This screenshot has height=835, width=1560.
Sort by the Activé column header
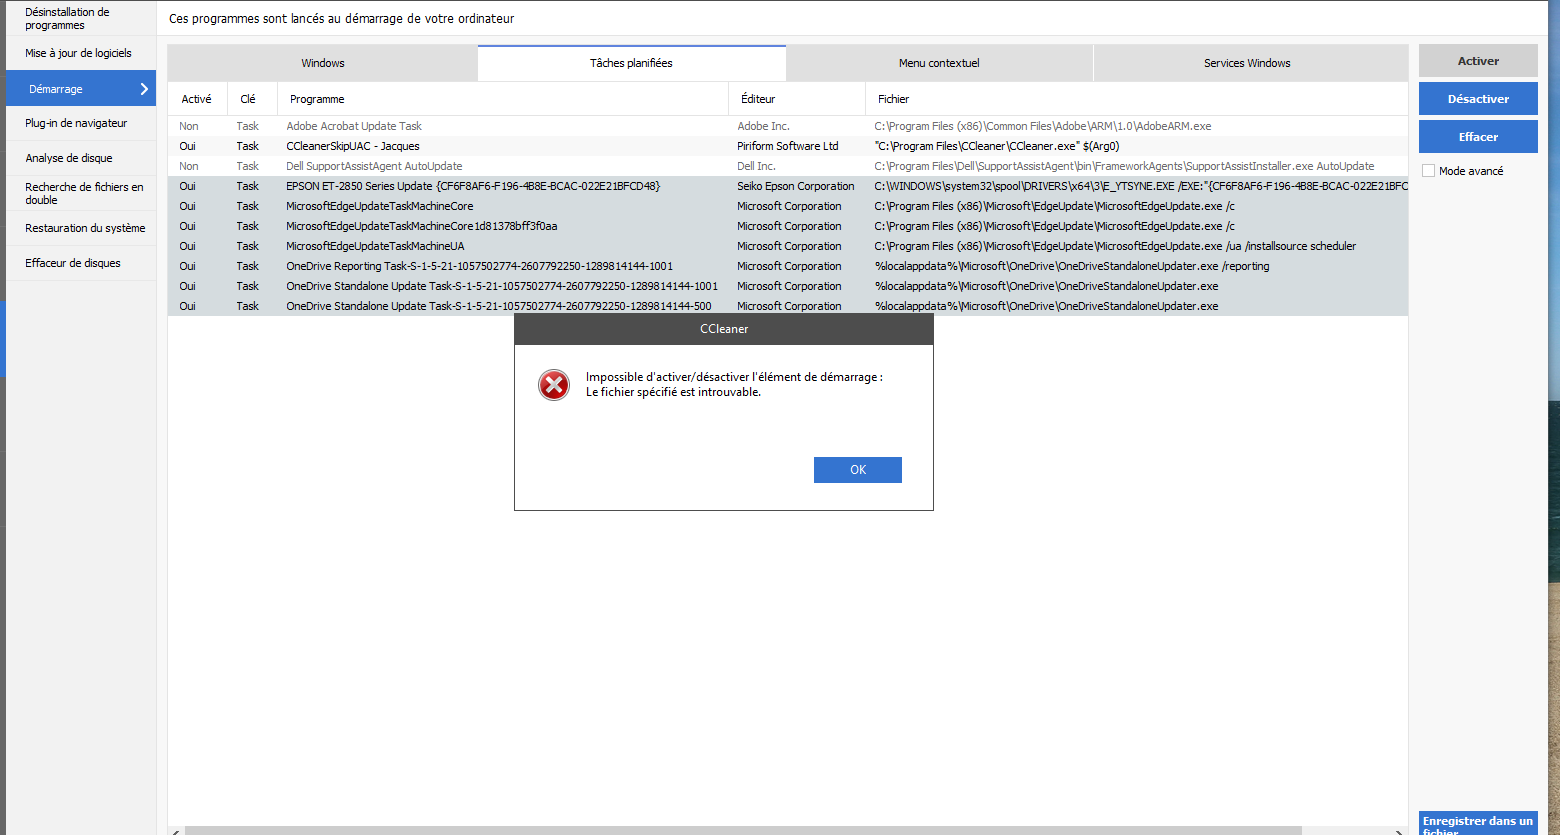click(197, 99)
